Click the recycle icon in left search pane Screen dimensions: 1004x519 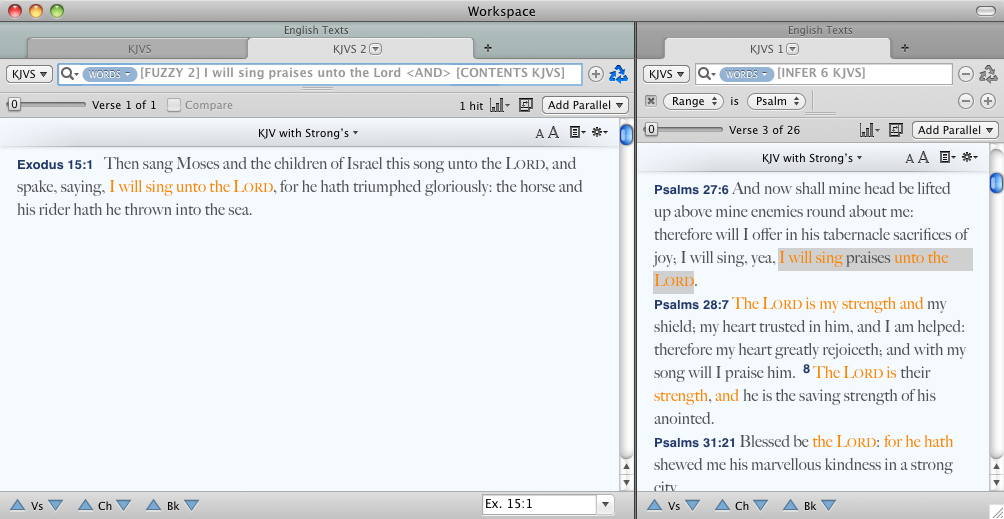click(619, 73)
